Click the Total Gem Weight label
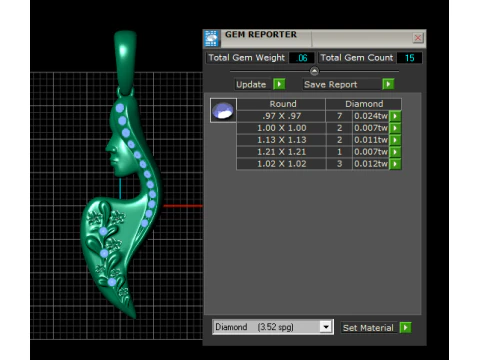The image size is (480, 360). 246,58
